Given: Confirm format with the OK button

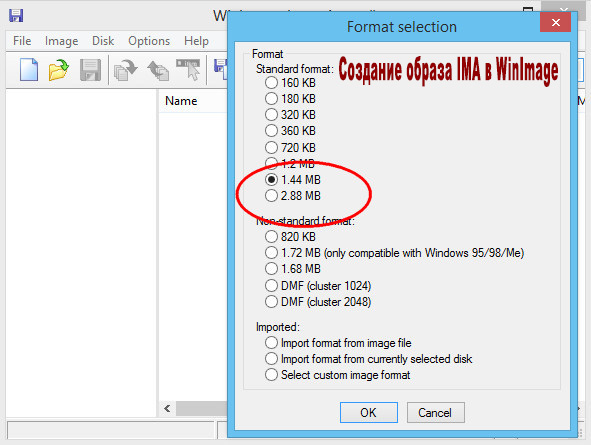Looking at the screenshot, I should coord(369,413).
